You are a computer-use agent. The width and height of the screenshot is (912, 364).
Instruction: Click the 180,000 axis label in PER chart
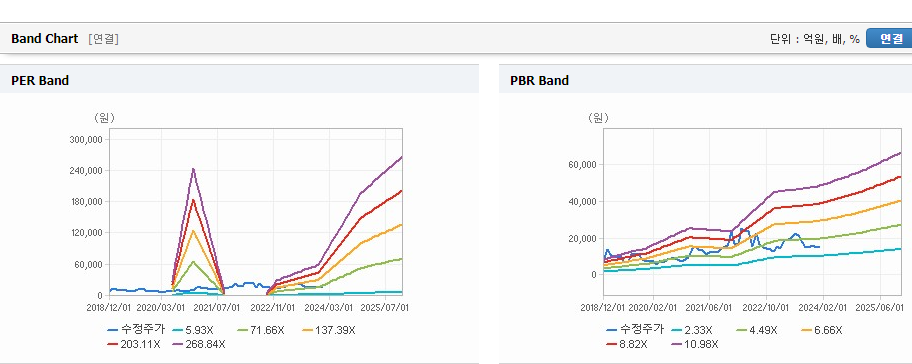(86, 202)
